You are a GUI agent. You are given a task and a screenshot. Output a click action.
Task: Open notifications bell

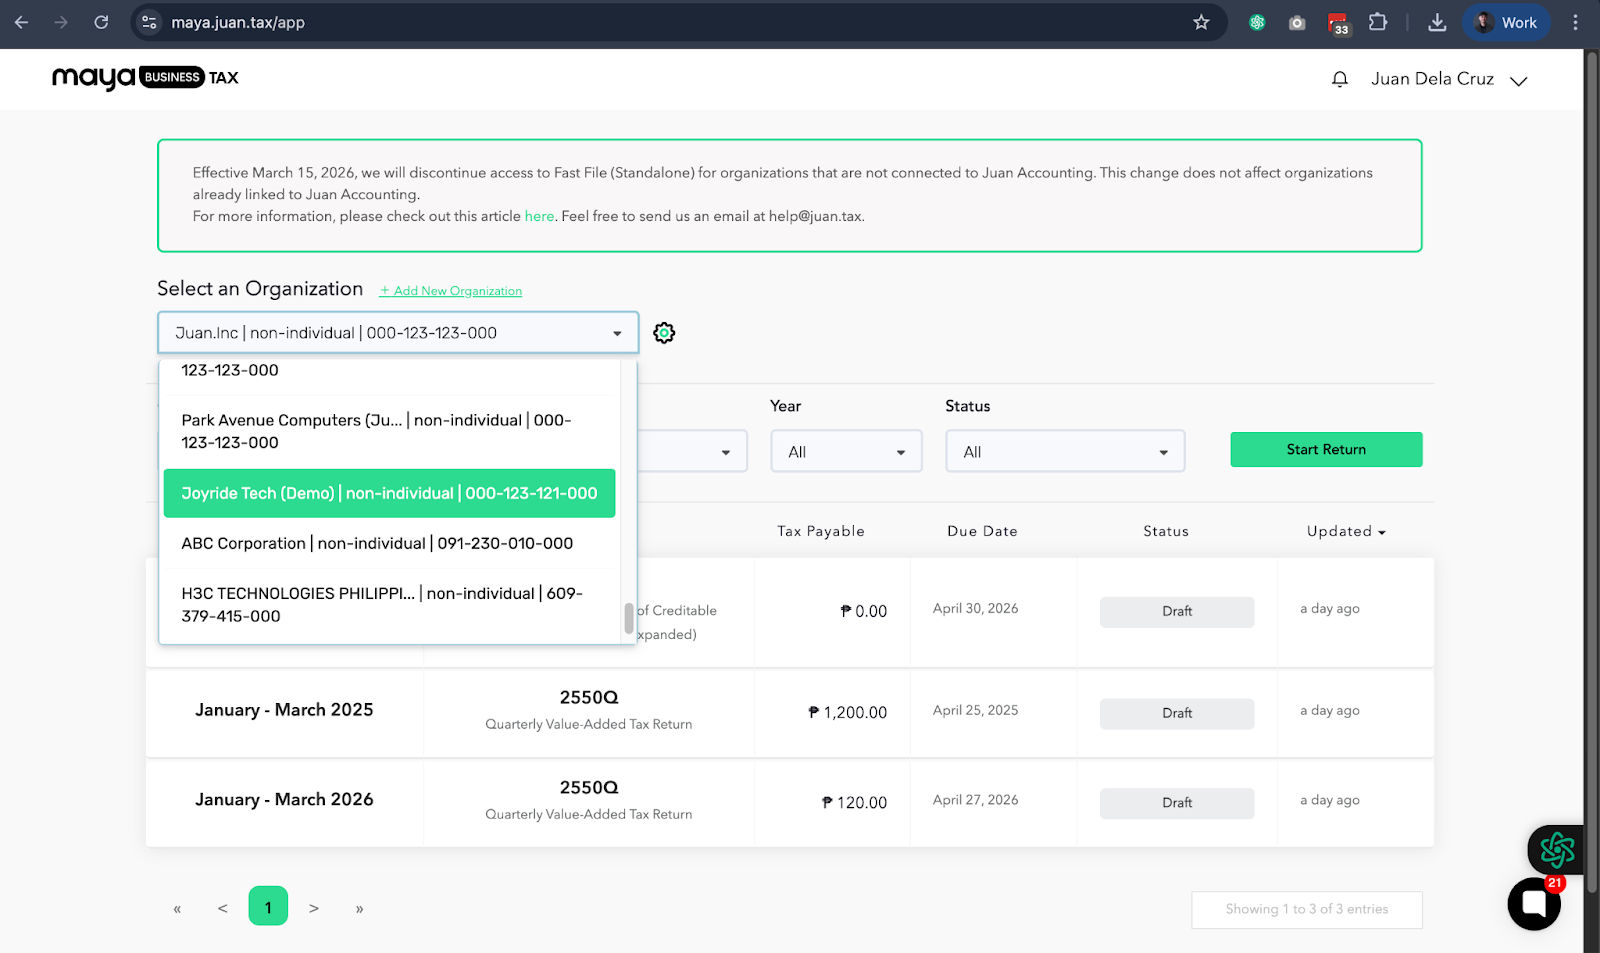point(1340,79)
